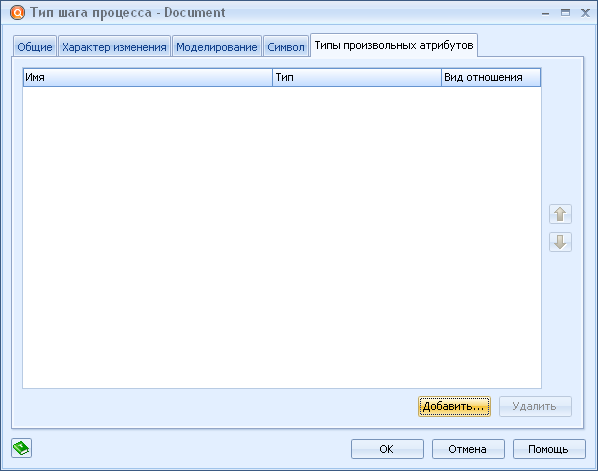Click the Вид отношения column header

[x=491, y=77]
